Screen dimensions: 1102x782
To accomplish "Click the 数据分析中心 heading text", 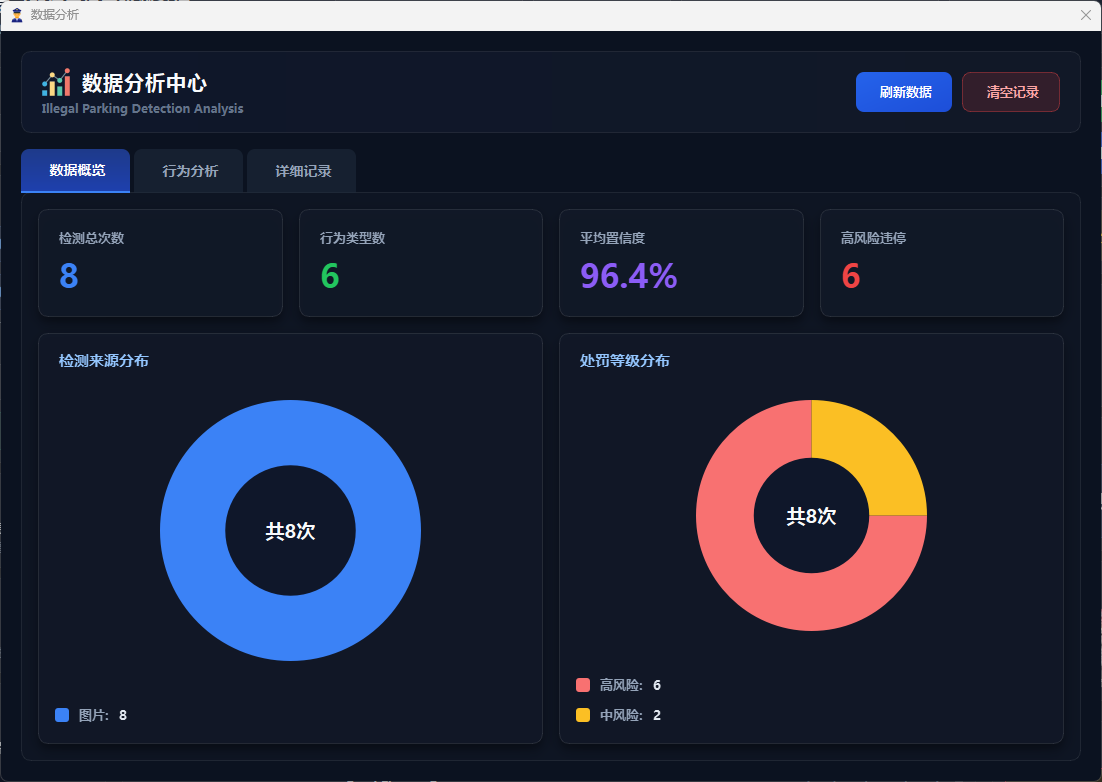I will (144, 83).
